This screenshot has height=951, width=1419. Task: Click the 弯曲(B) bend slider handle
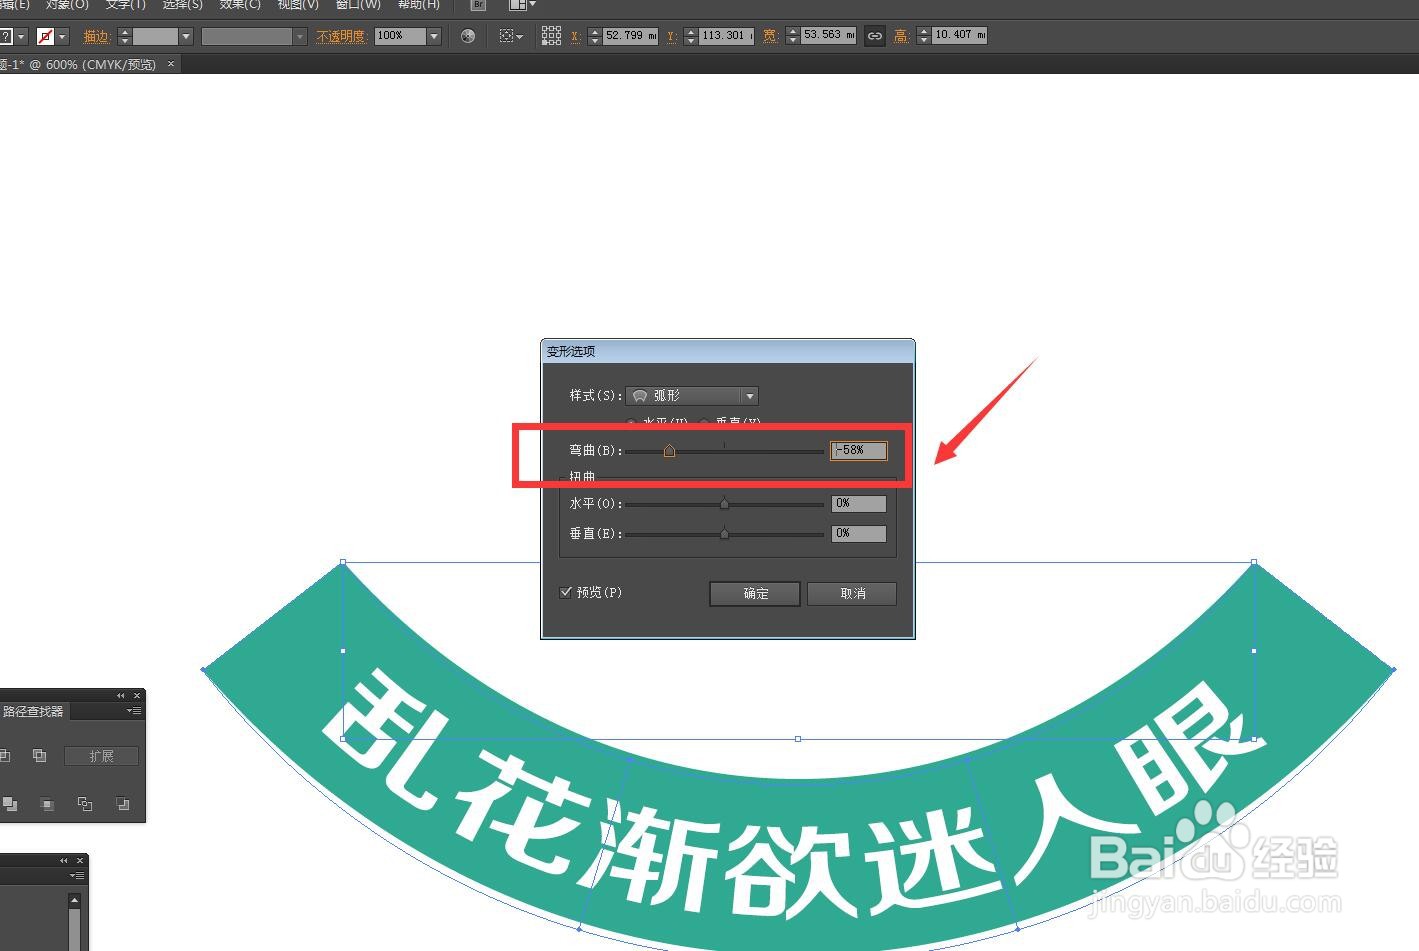[x=669, y=451]
